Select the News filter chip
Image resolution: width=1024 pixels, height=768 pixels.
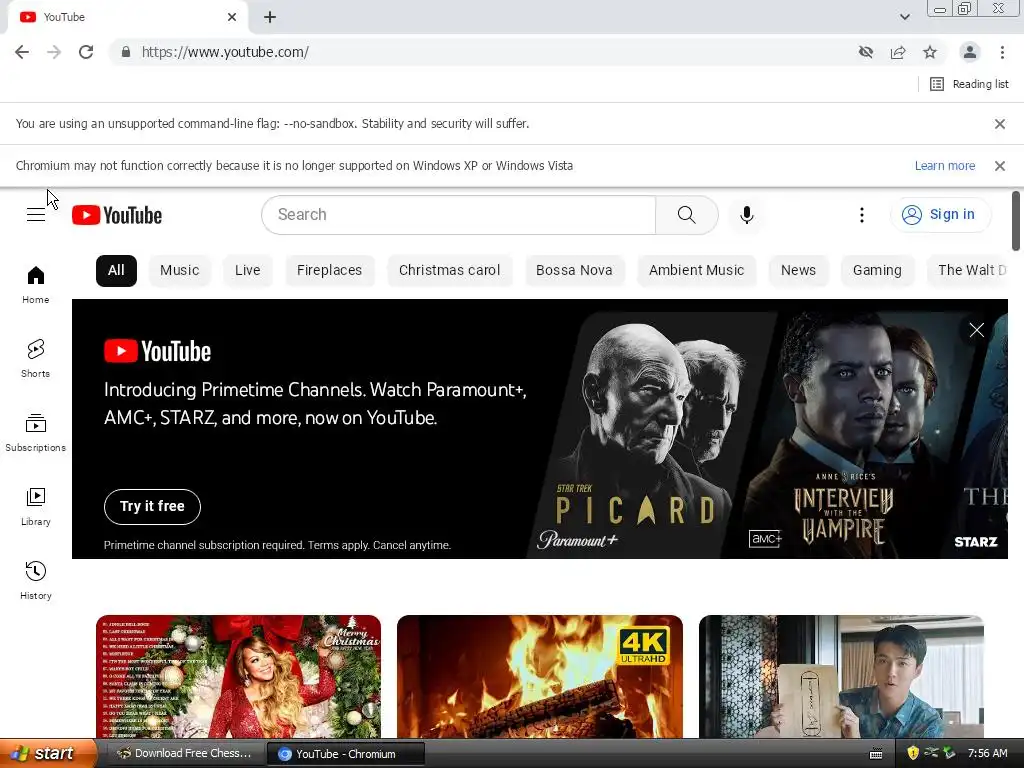(x=798, y=270)
